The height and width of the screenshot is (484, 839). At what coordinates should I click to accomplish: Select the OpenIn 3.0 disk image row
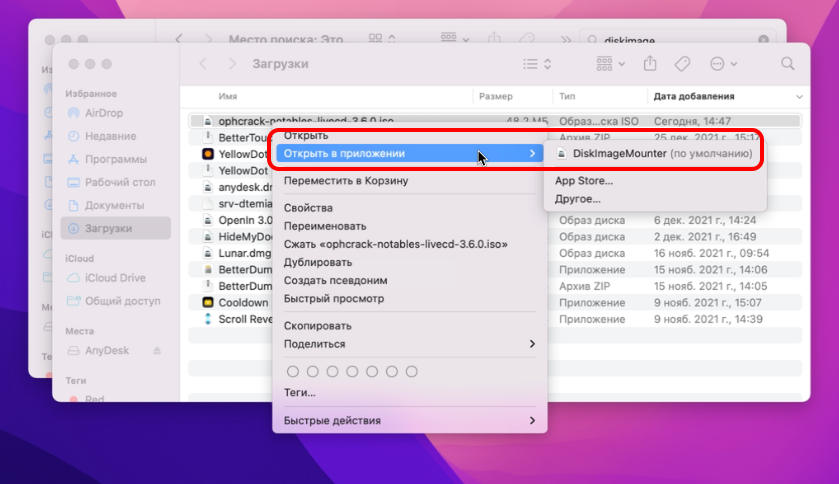(495, 220)
